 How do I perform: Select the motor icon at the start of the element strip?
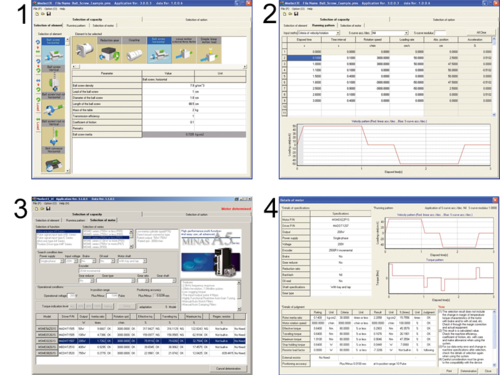[x=84, y=50]
